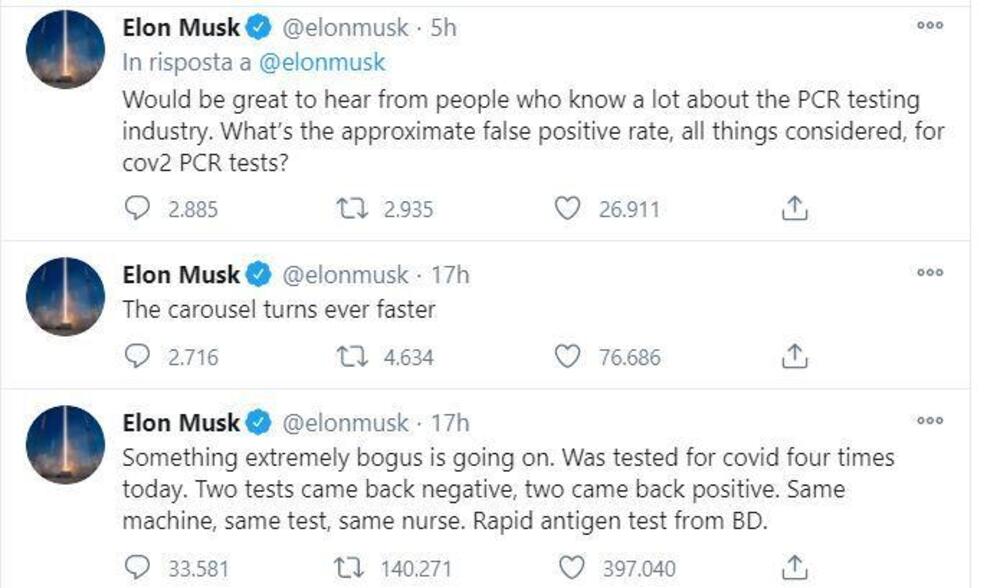Image resolution: width=1000 pixels, height=588 pixels.
Task: Like the 'Something extremely bogus' tweet
Action: point(567,569)
